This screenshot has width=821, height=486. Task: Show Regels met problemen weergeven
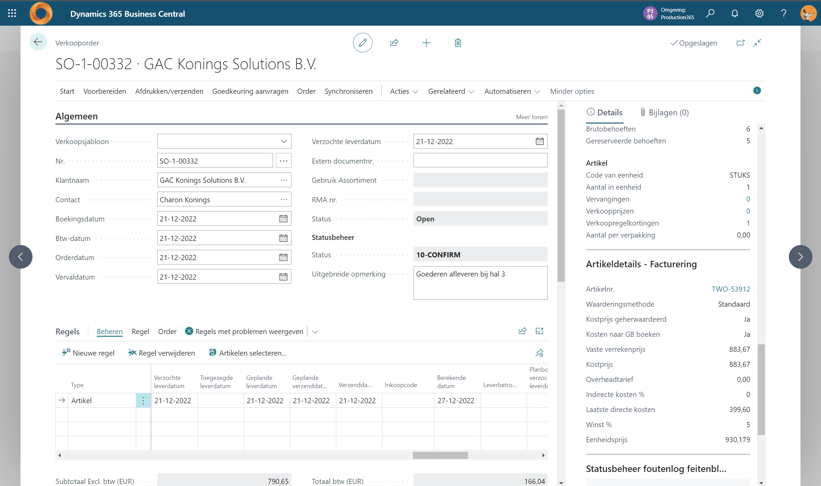(245, 332)
